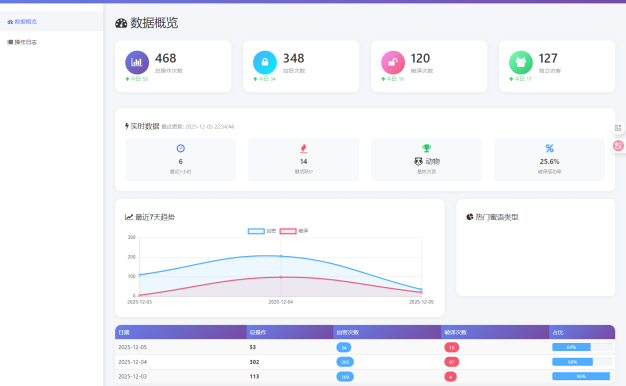The image size is (626, 386).
Task: Click the 实时数据 section heading
Action: click(x=145, y=126)
